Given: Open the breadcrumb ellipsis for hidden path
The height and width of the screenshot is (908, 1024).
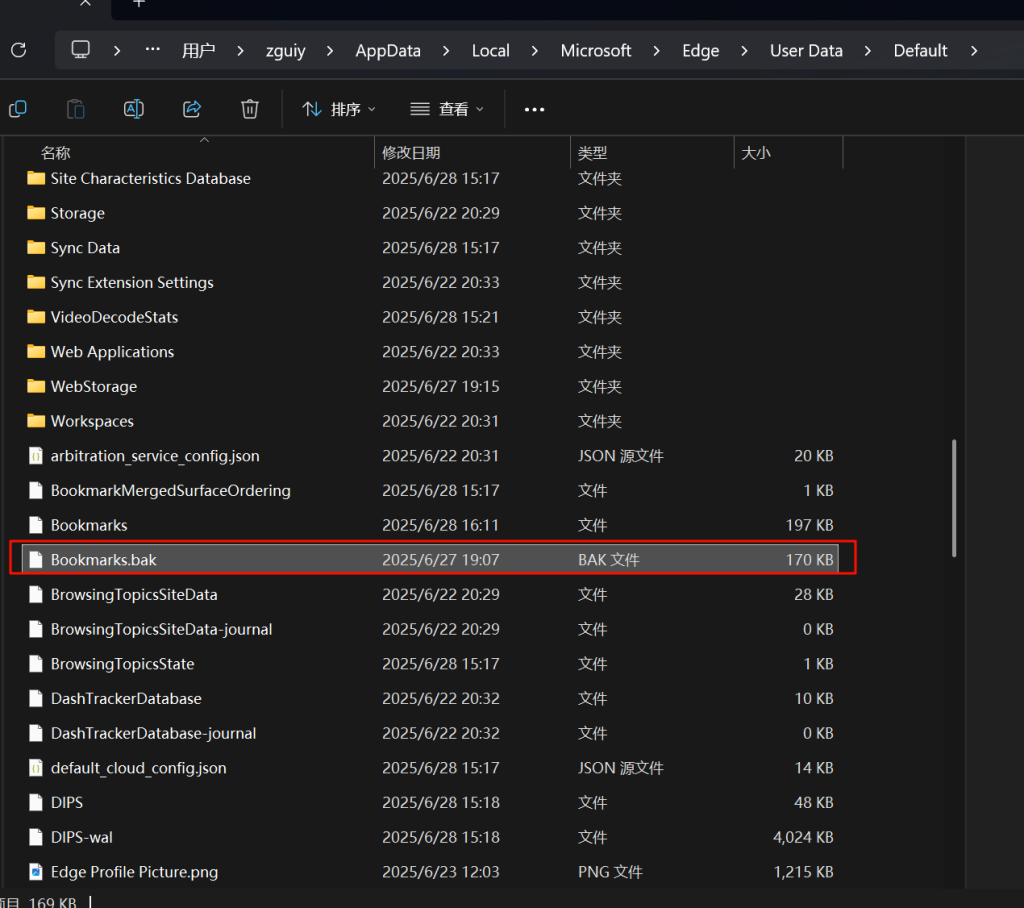Looking at the screenshot, I should pos(152,50).
